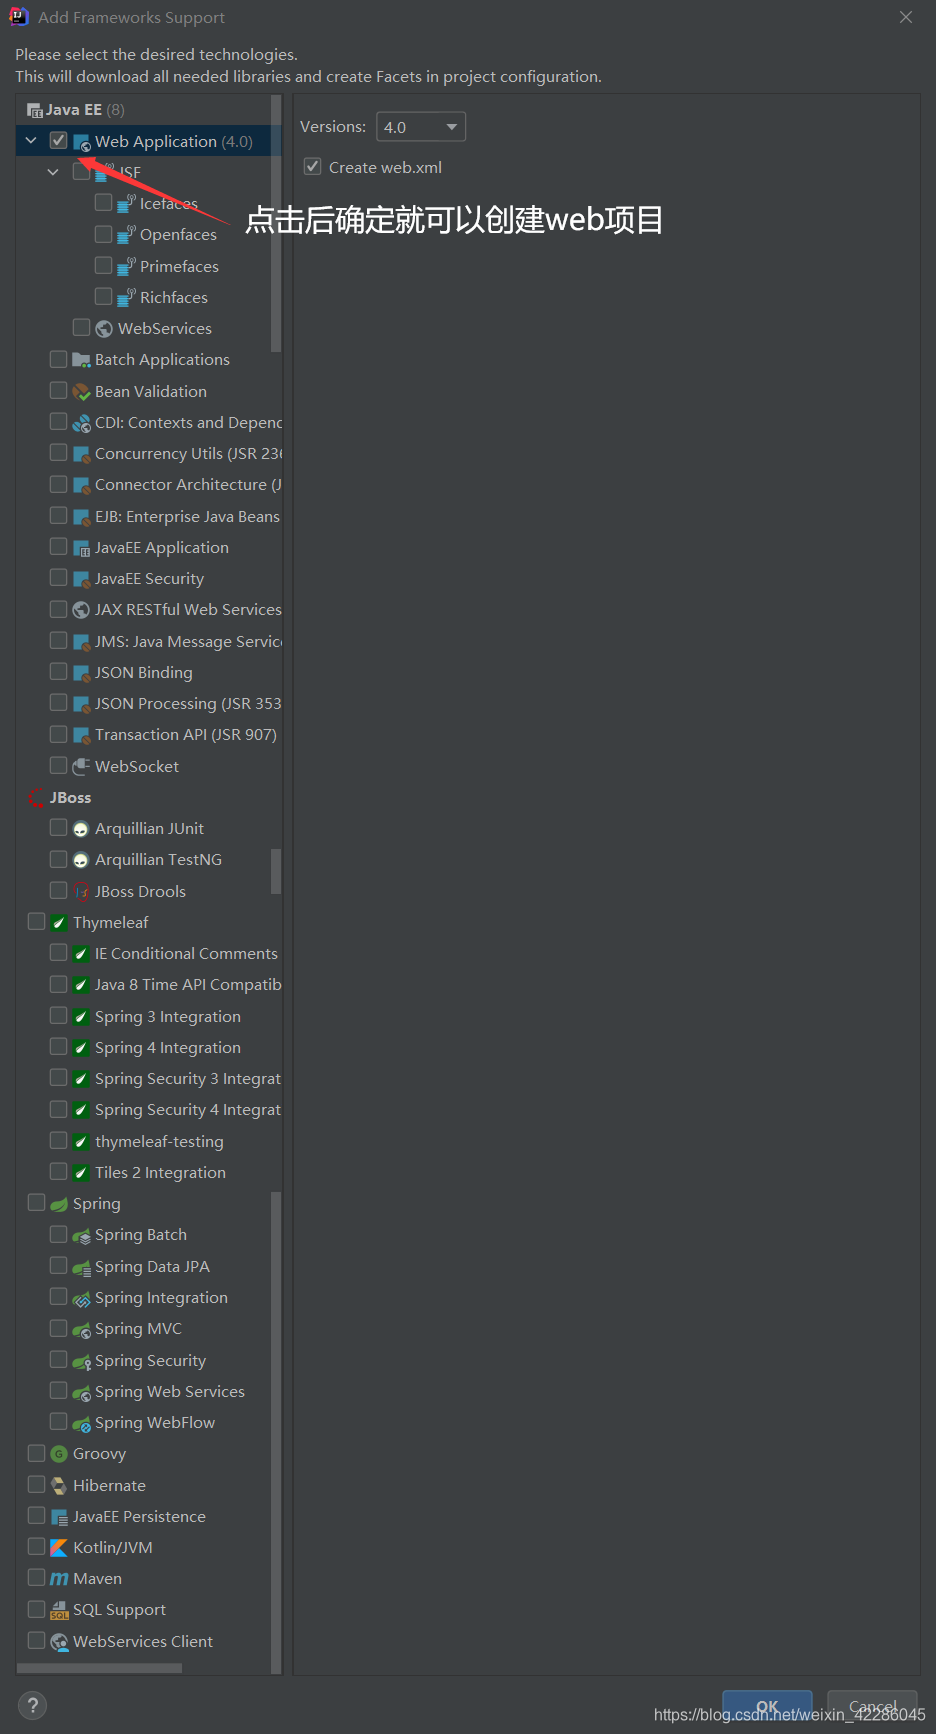Click the Spring leaf icon
The height and width of the screenshot is (1734, 936).
[59, 1204]
